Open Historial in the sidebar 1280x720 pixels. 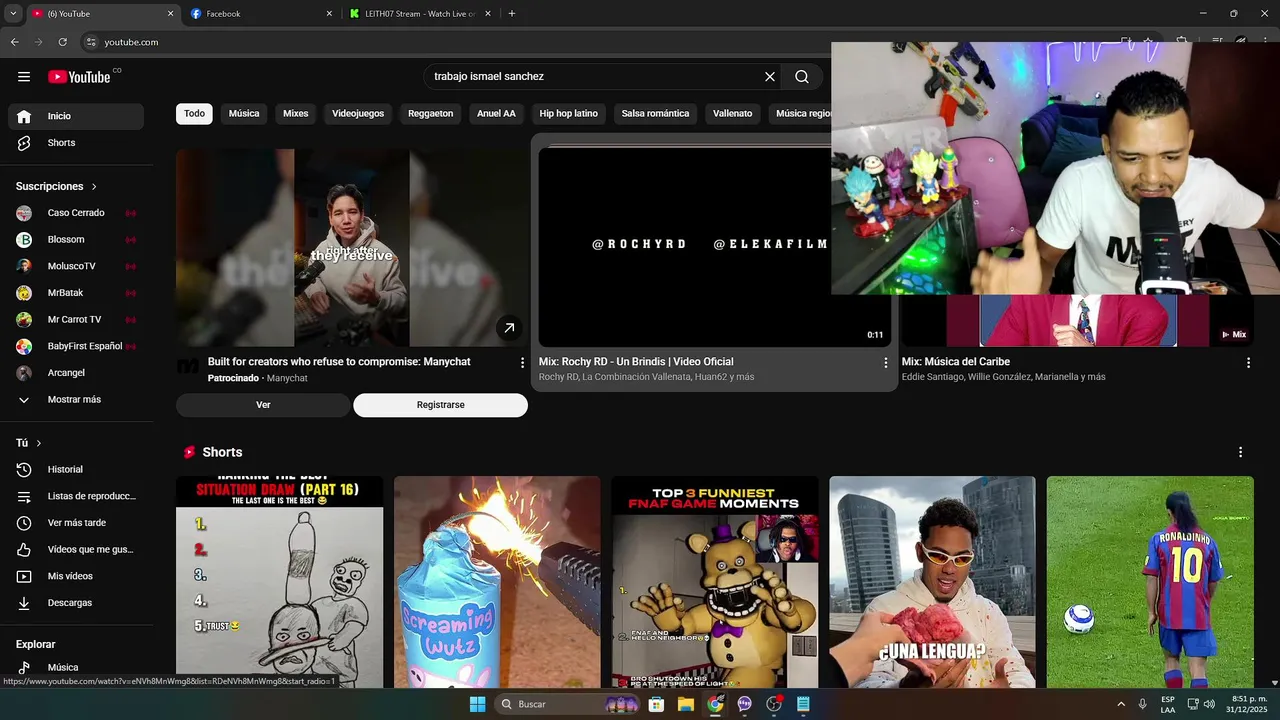(x=76, y=469)
